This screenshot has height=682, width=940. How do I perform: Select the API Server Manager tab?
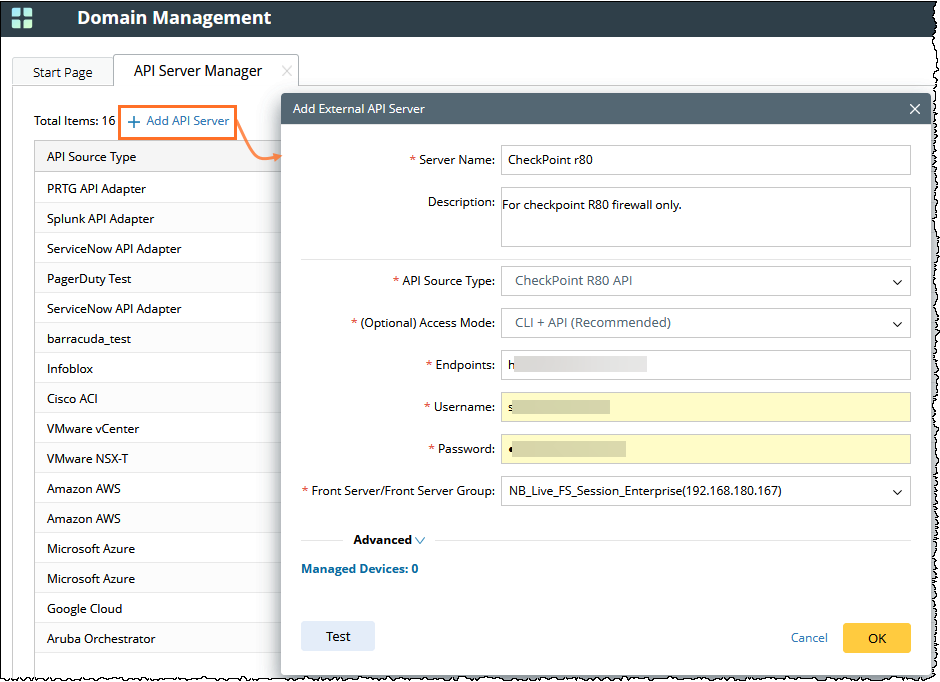click(197, 71)
